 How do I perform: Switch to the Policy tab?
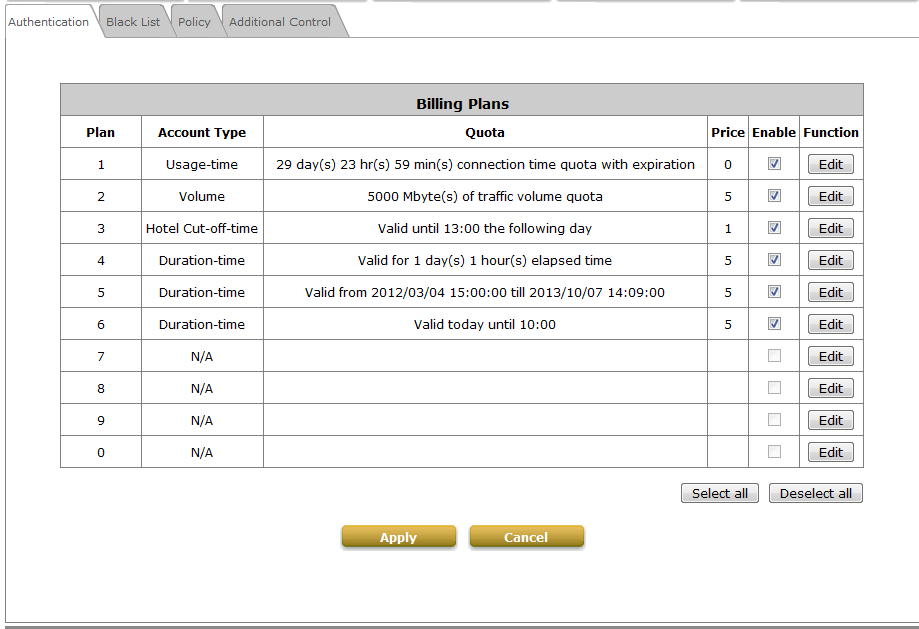[x=194, y=22]
